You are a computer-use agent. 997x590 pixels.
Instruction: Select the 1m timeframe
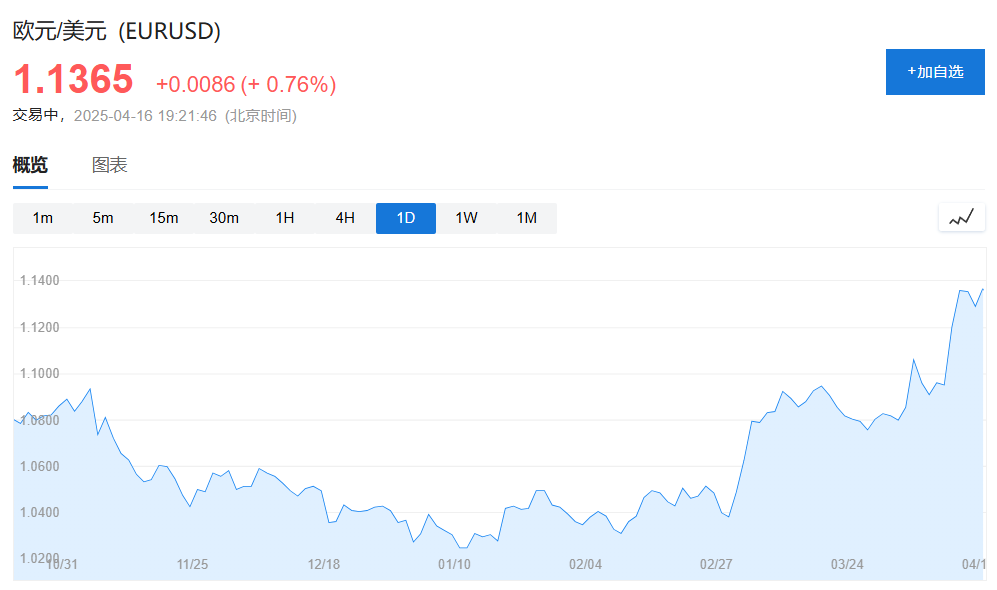pos(43,218)
